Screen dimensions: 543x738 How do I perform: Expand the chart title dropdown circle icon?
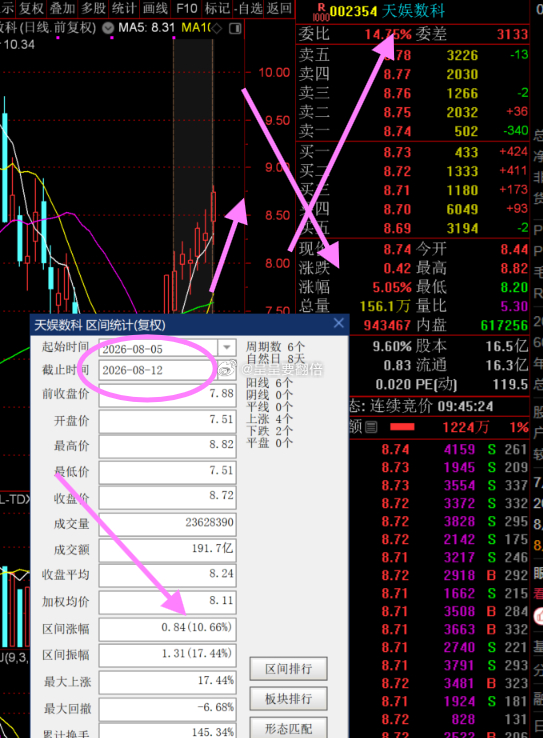click(x=108, y=28)
